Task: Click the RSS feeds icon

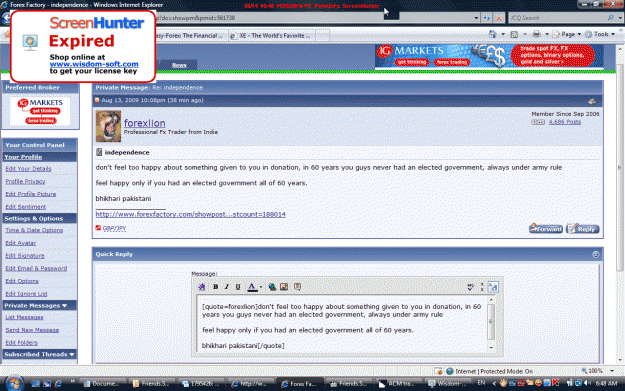Action: [x=514, y=35]
